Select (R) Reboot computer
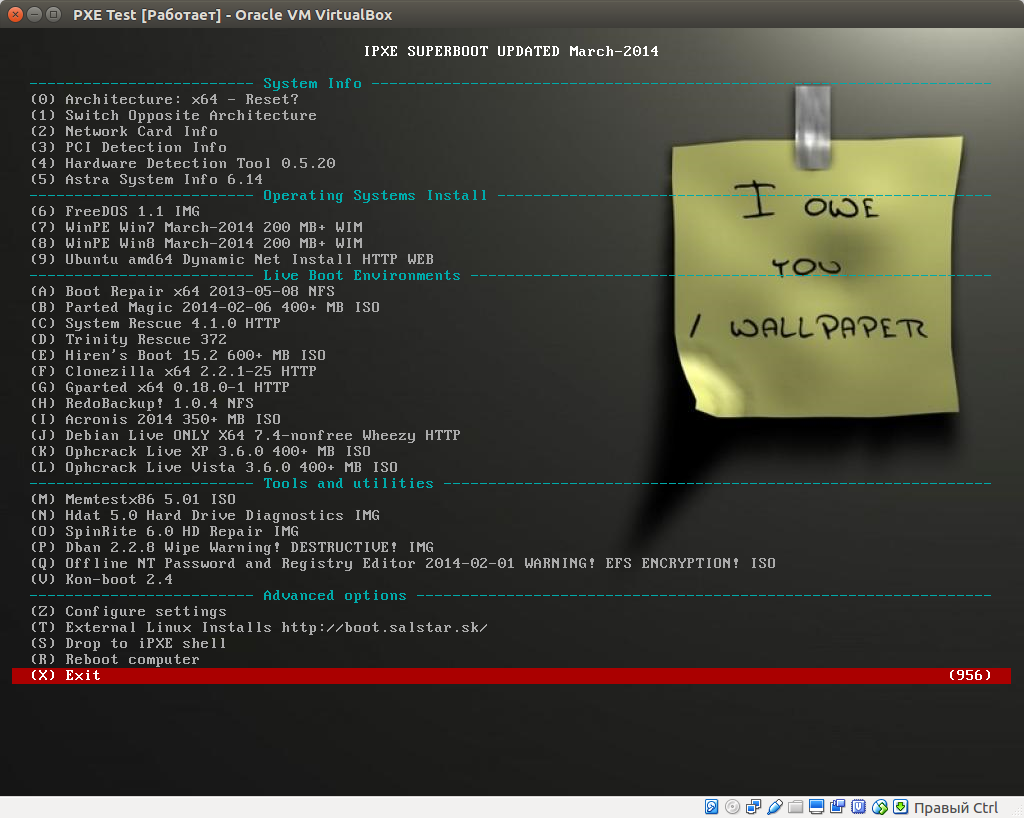The height and width of the screenshot is (818, 1024). (x=115, y=659)
